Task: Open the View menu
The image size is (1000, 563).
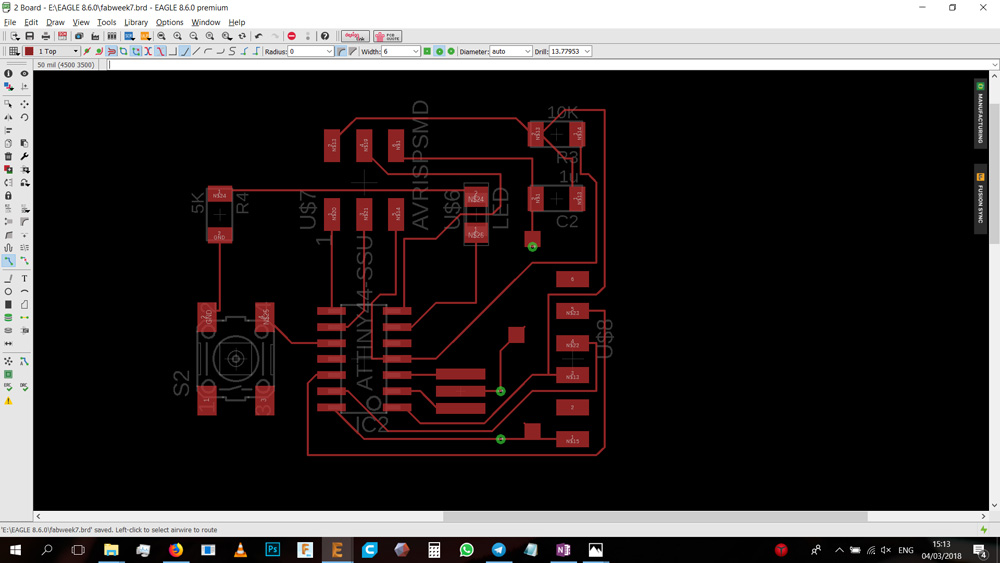Action: coord(81,22)
